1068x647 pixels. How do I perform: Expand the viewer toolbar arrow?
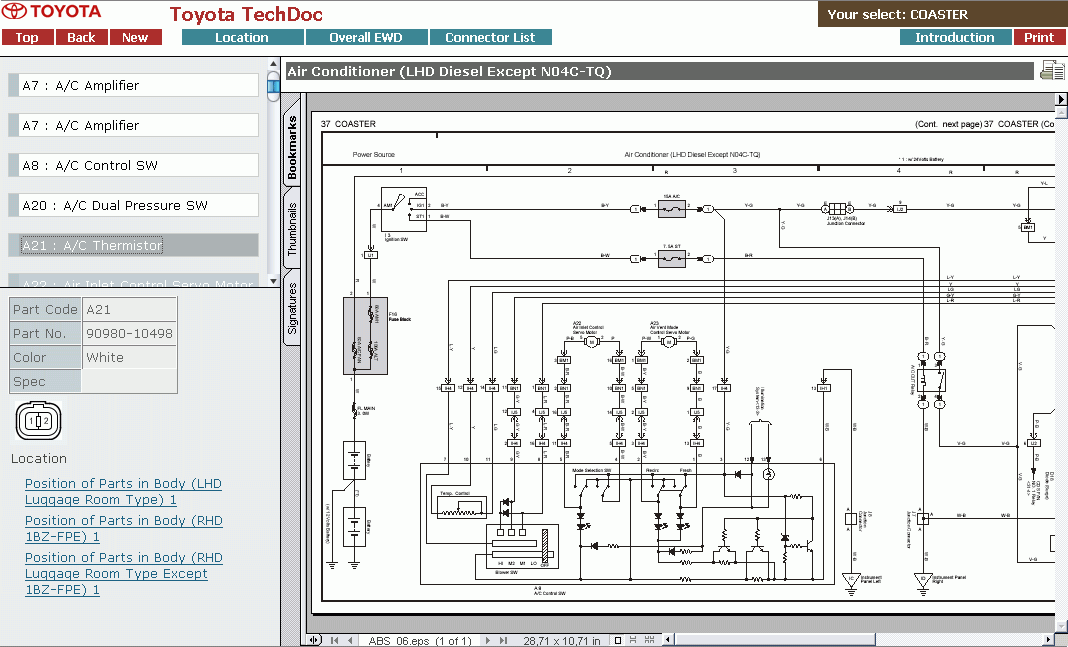tap(1061, 100)
